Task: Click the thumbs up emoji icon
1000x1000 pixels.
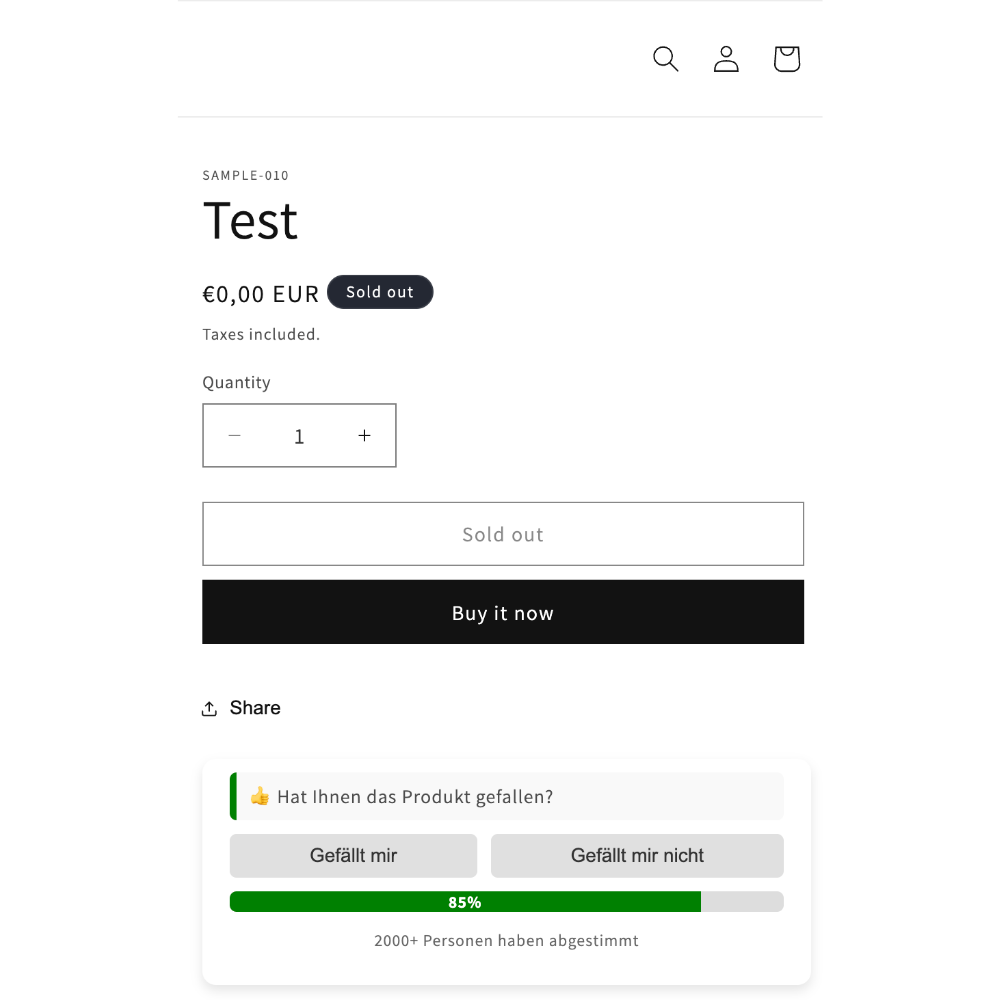Action: click(260, 796)
